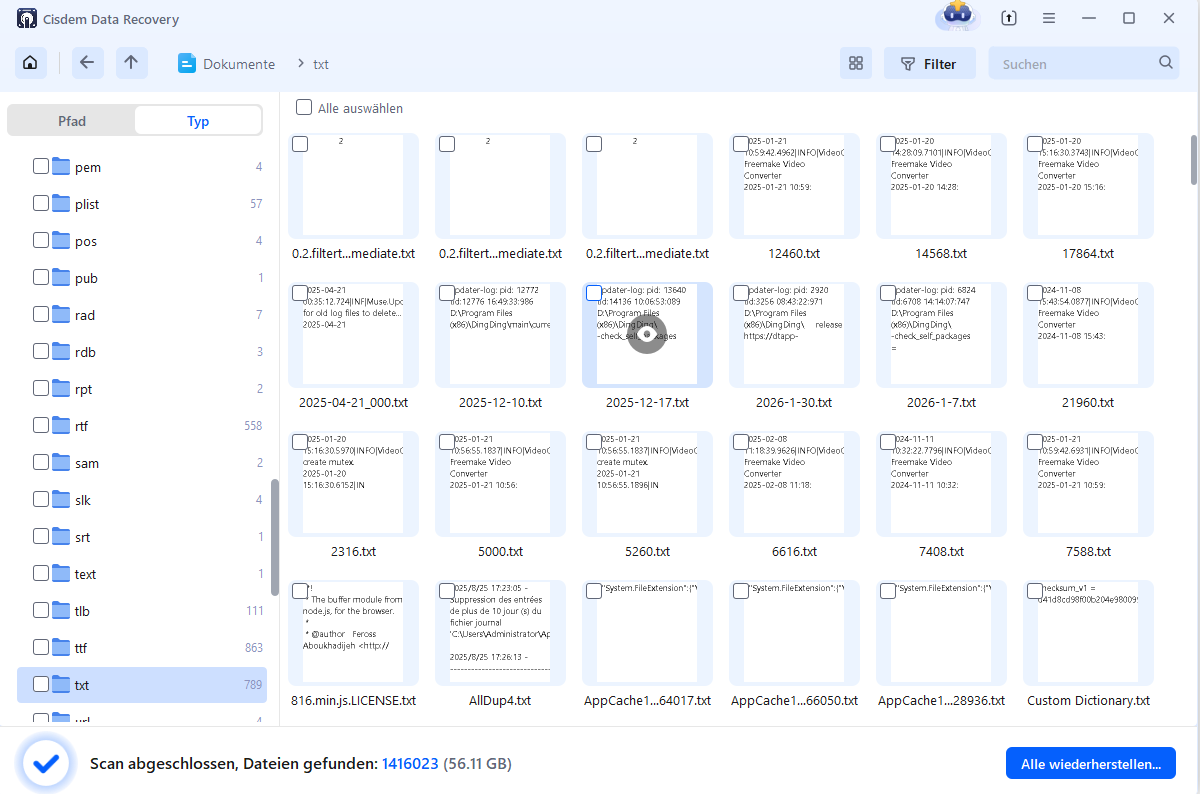Select checkbox on 12460.txt thumbnail
Image resolution: width=1200 pixels, height=794 pixels.
tap(741, 144)
